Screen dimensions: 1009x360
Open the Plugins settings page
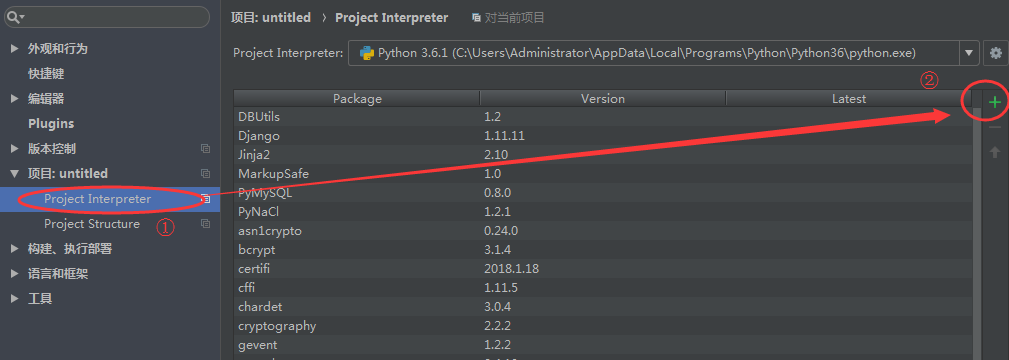pyautogui.click(x=51, y=124)
